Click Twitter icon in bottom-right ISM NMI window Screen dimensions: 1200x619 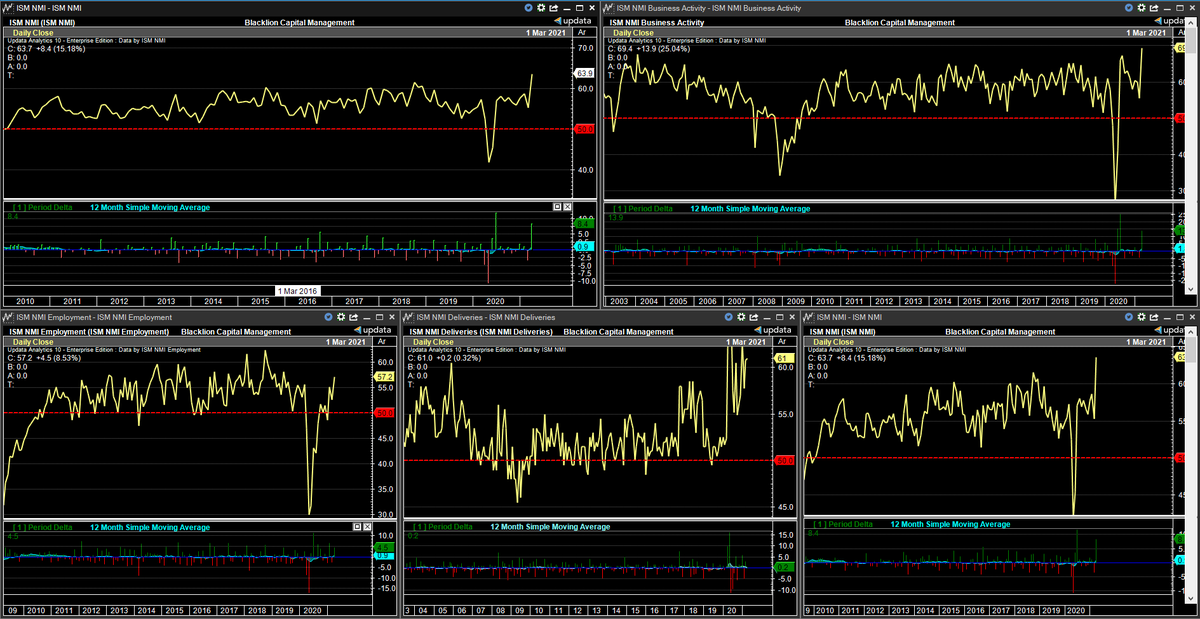pyautogui.click(x=1129, y=317)
